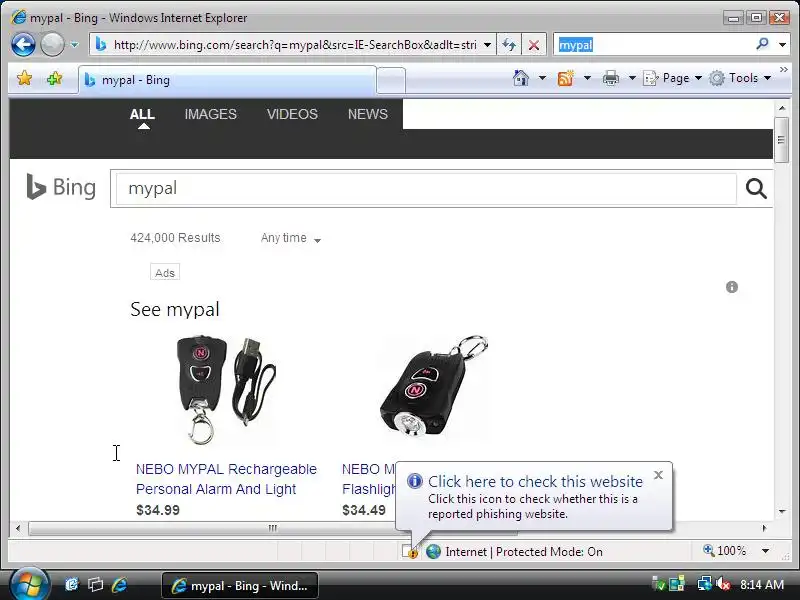The height and width of the screenshot is (600, 800).
Task: Open recent pages dropdown next to Forward
Action: [x=74, y=45]
